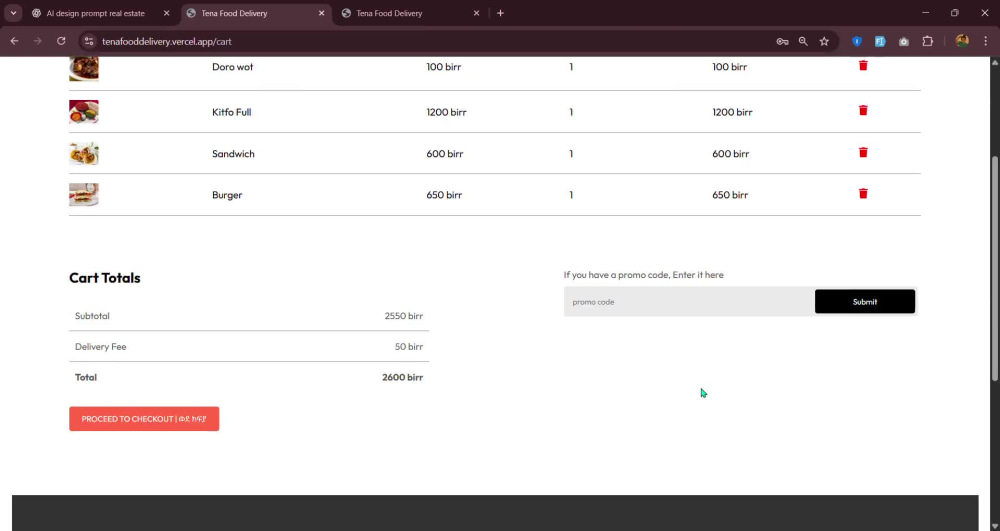Viewport: 1000px width, 531px height.
Task: Switch to AI design prompt real estate tab
Action: (96, 13)
